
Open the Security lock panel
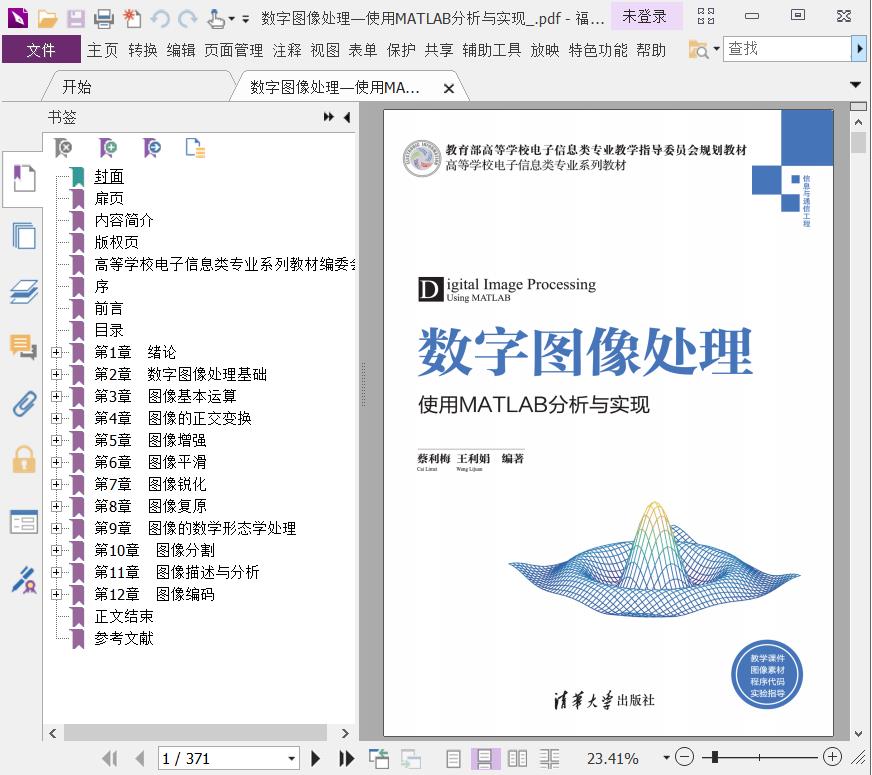pyautogui.click(x=24, y=459)
